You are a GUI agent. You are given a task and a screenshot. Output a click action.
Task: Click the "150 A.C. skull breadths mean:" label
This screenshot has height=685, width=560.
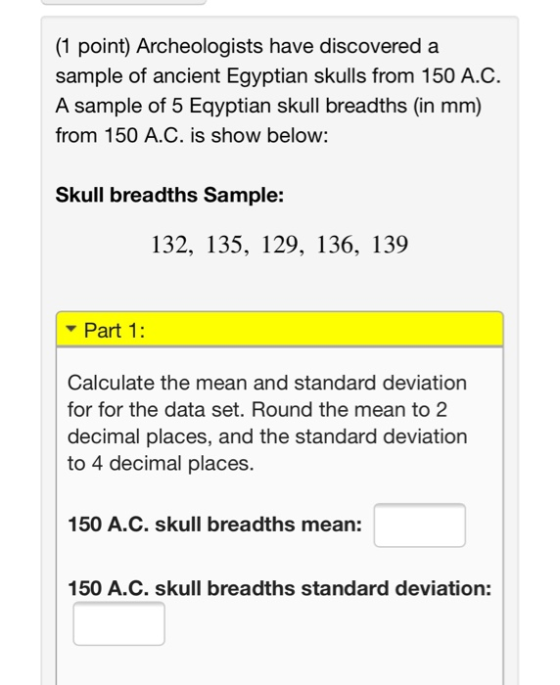tap(215, 524)
